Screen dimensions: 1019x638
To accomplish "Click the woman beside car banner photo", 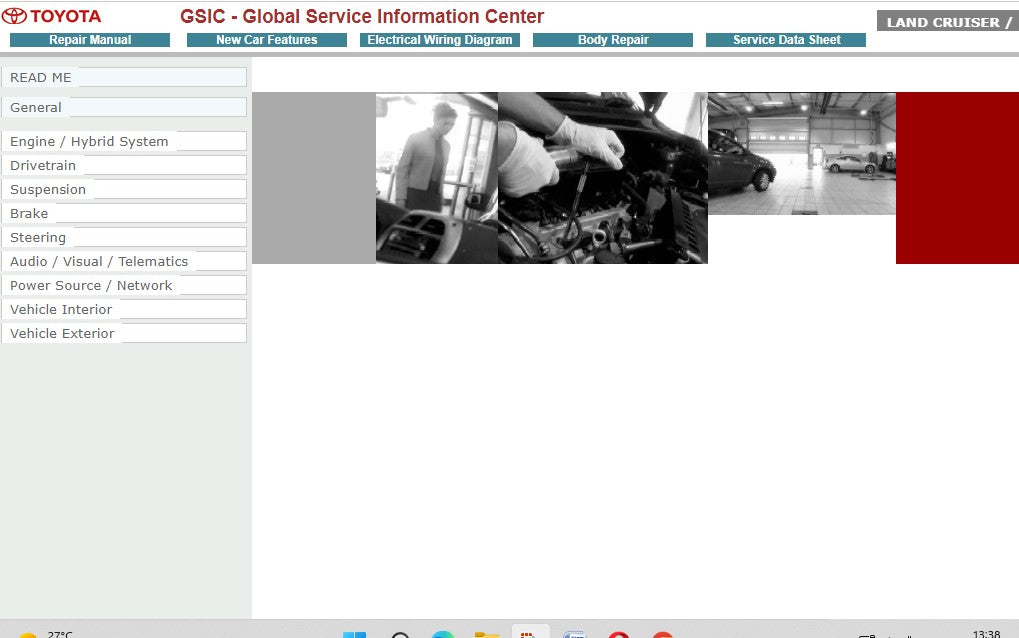I will click(437, 178).
